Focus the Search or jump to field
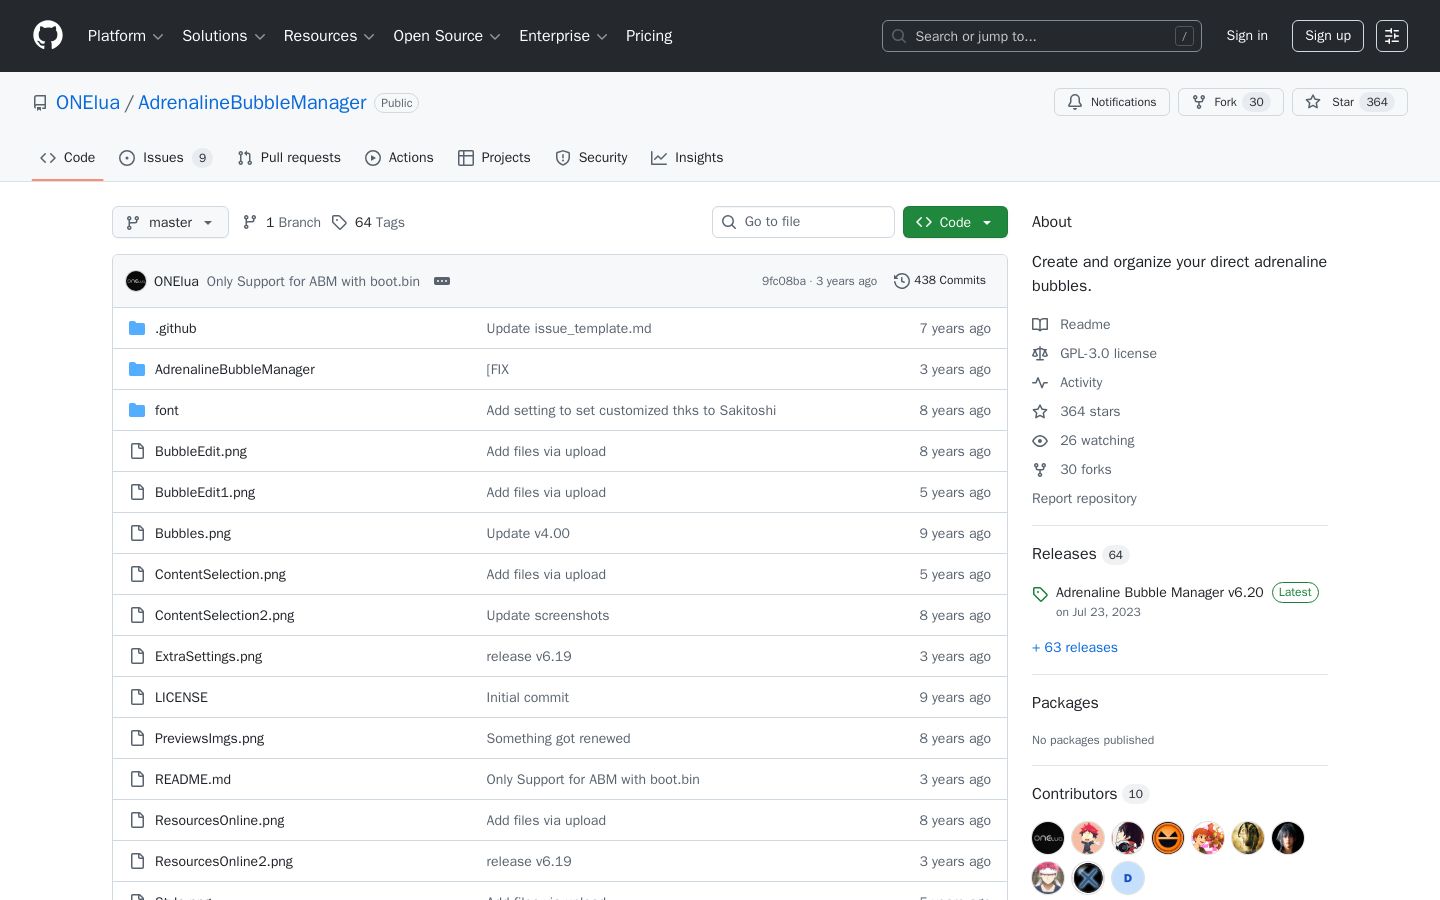Screen dimensions: 1440x900 coord(1042,36)
